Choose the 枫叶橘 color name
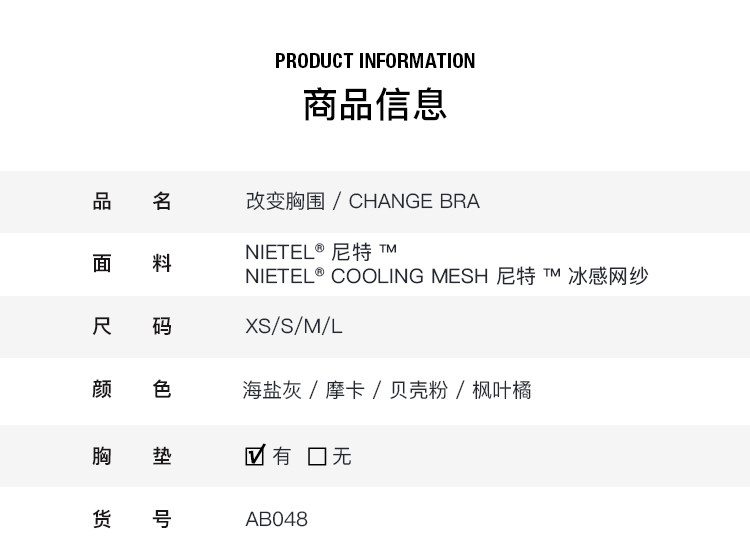The width and height of the screenshot is (750, 560). coord(501,390)
